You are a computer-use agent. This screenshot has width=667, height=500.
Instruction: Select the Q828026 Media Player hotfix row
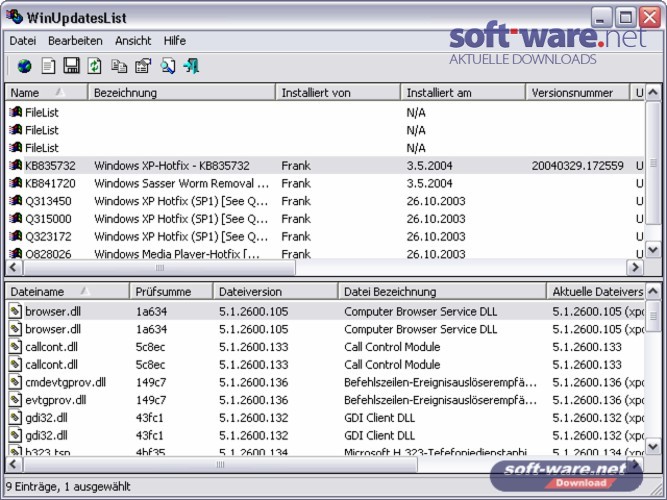pos(325,253)
